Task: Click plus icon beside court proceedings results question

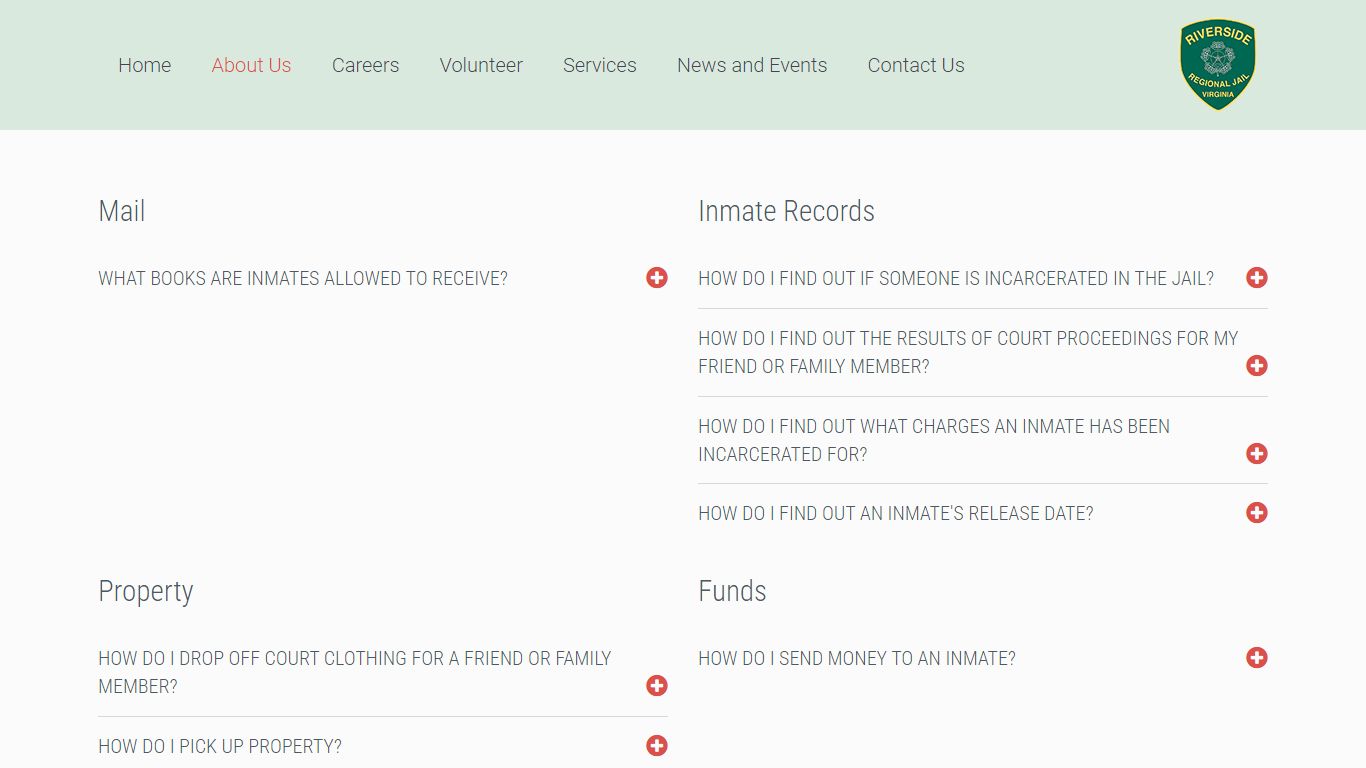Action: coord(1257,366)
